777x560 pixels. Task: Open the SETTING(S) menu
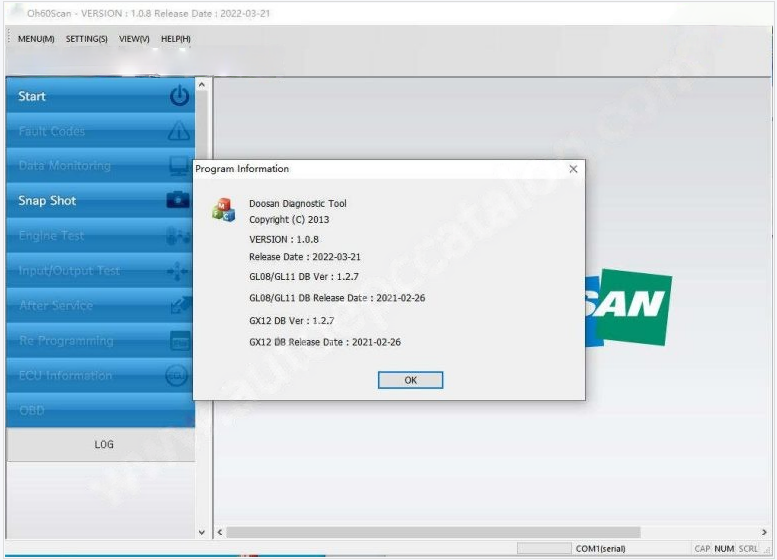(87, 39)
